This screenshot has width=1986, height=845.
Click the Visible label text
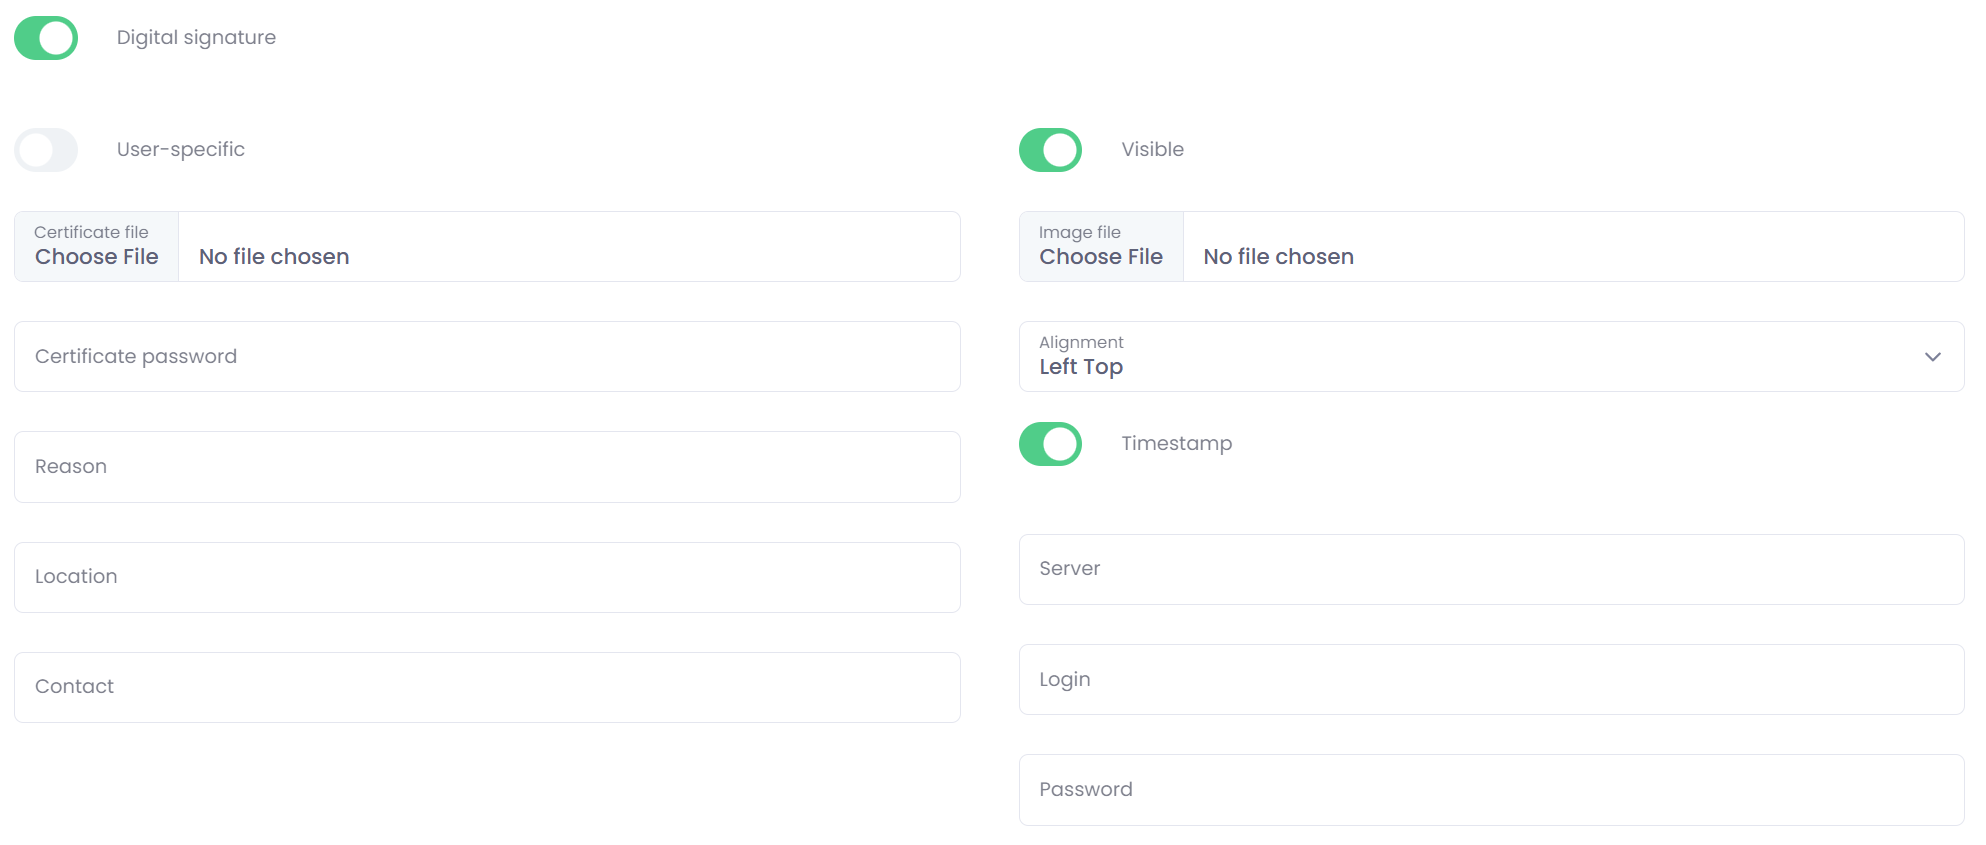pyautogui.click(x=1152, y=150)
